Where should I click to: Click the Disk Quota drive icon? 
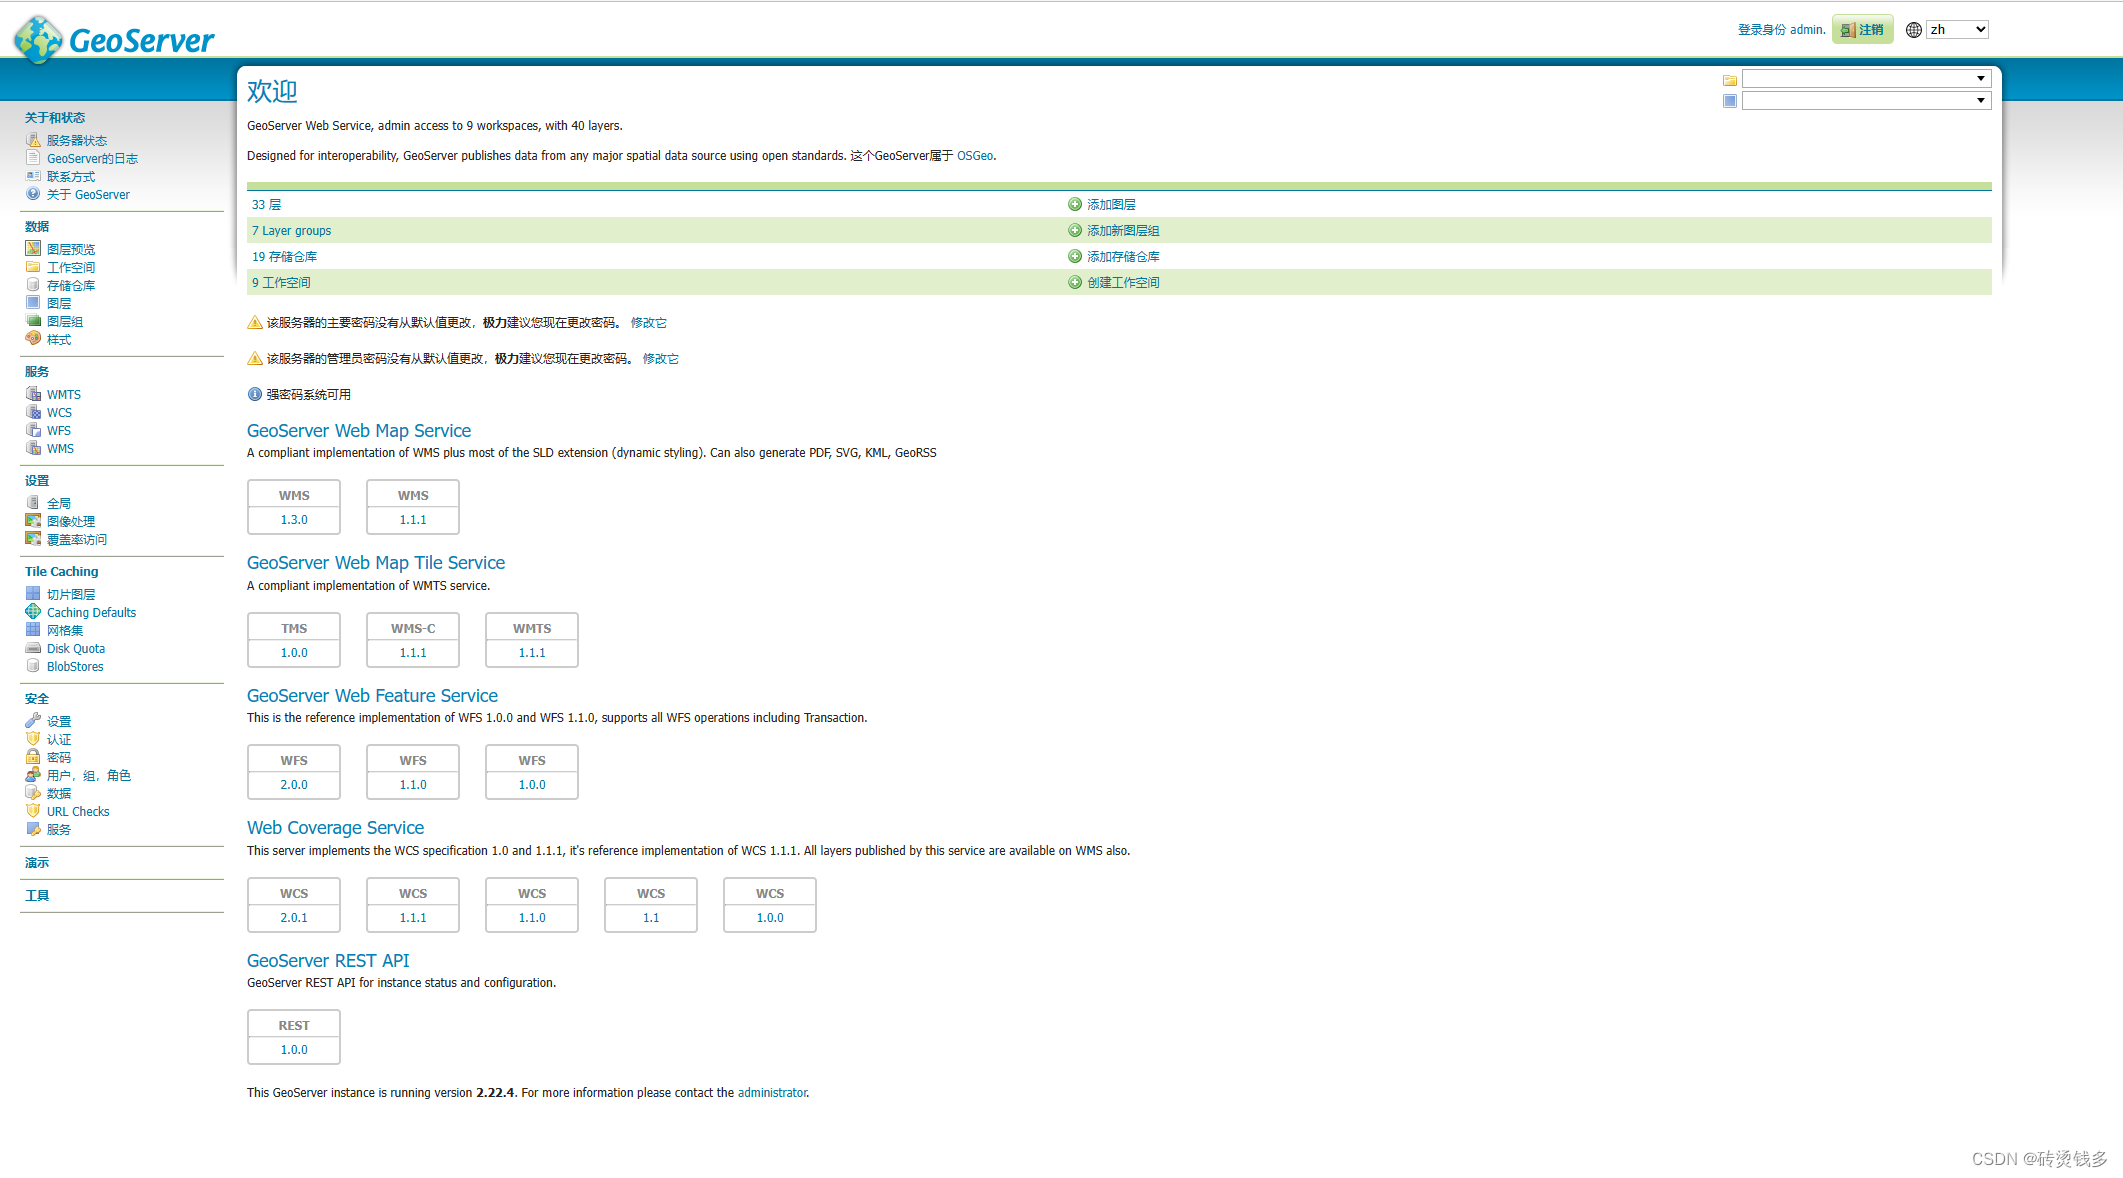[x=33, y=648]
